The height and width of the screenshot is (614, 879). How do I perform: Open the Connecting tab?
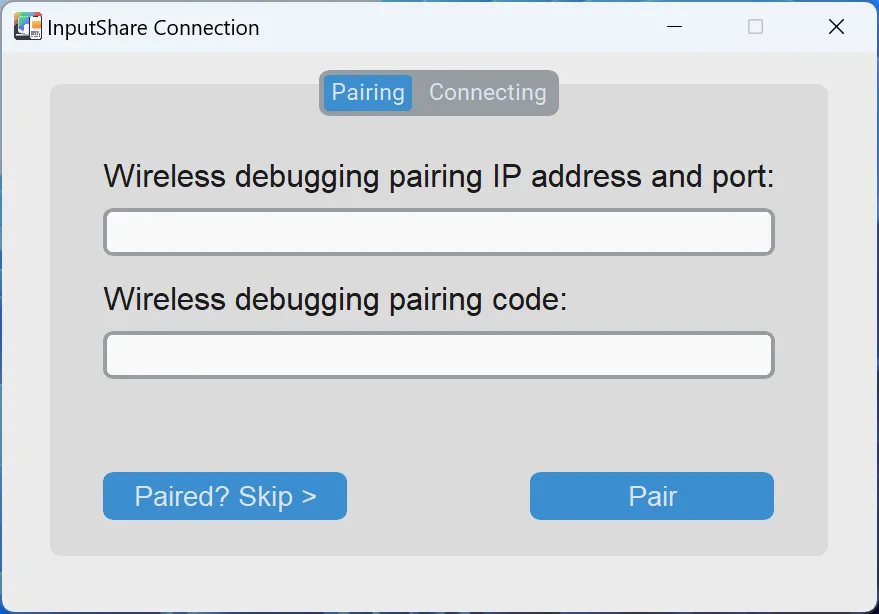pyautogui.click(x=487, y=93)
